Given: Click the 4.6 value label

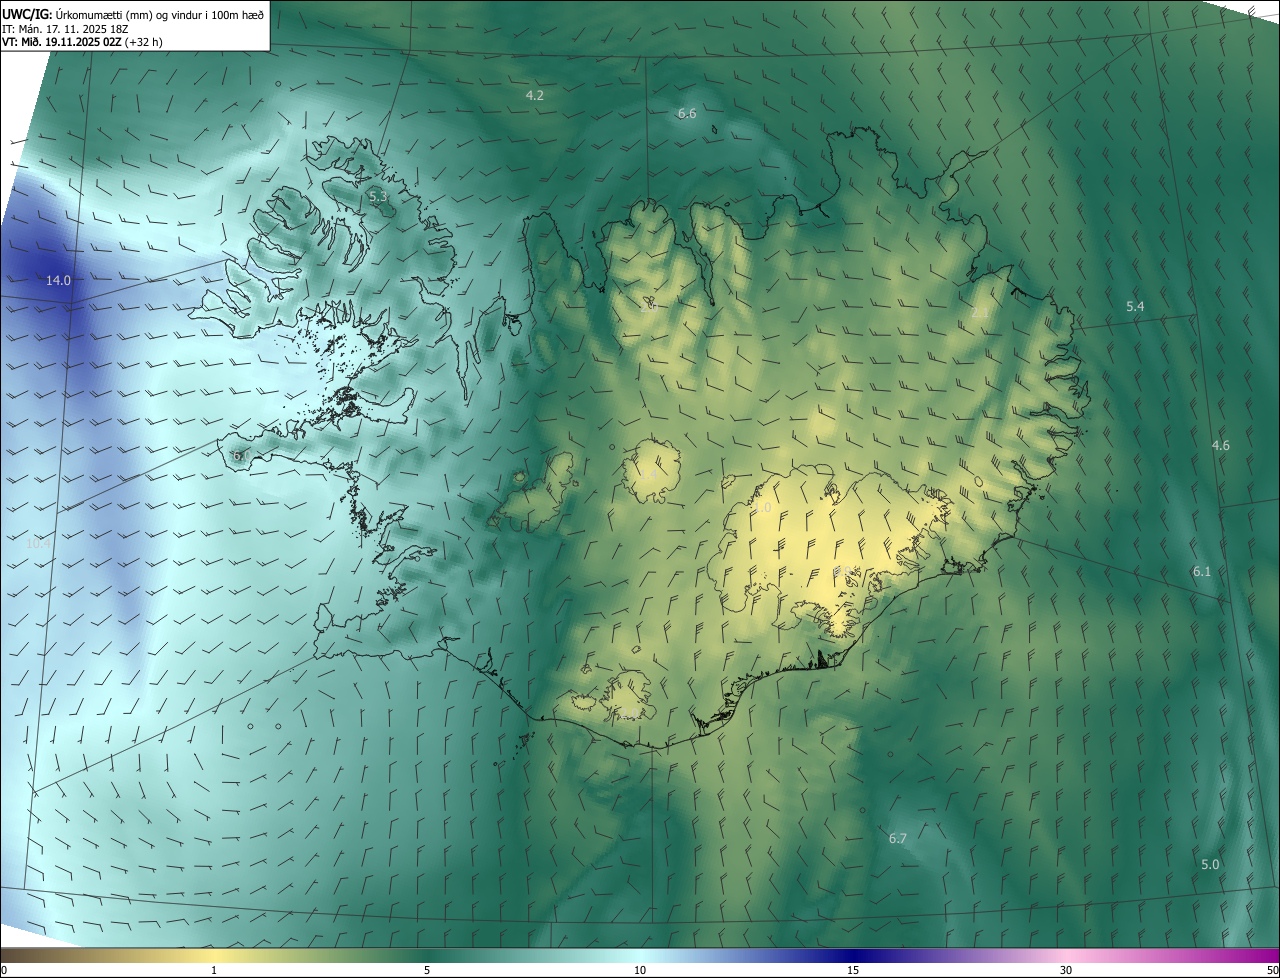Looking at the screenshot, I should click(x=1221, y=445).
